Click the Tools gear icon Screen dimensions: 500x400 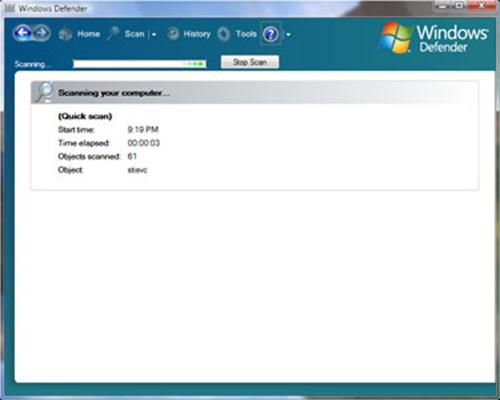(x=224, y=34)
